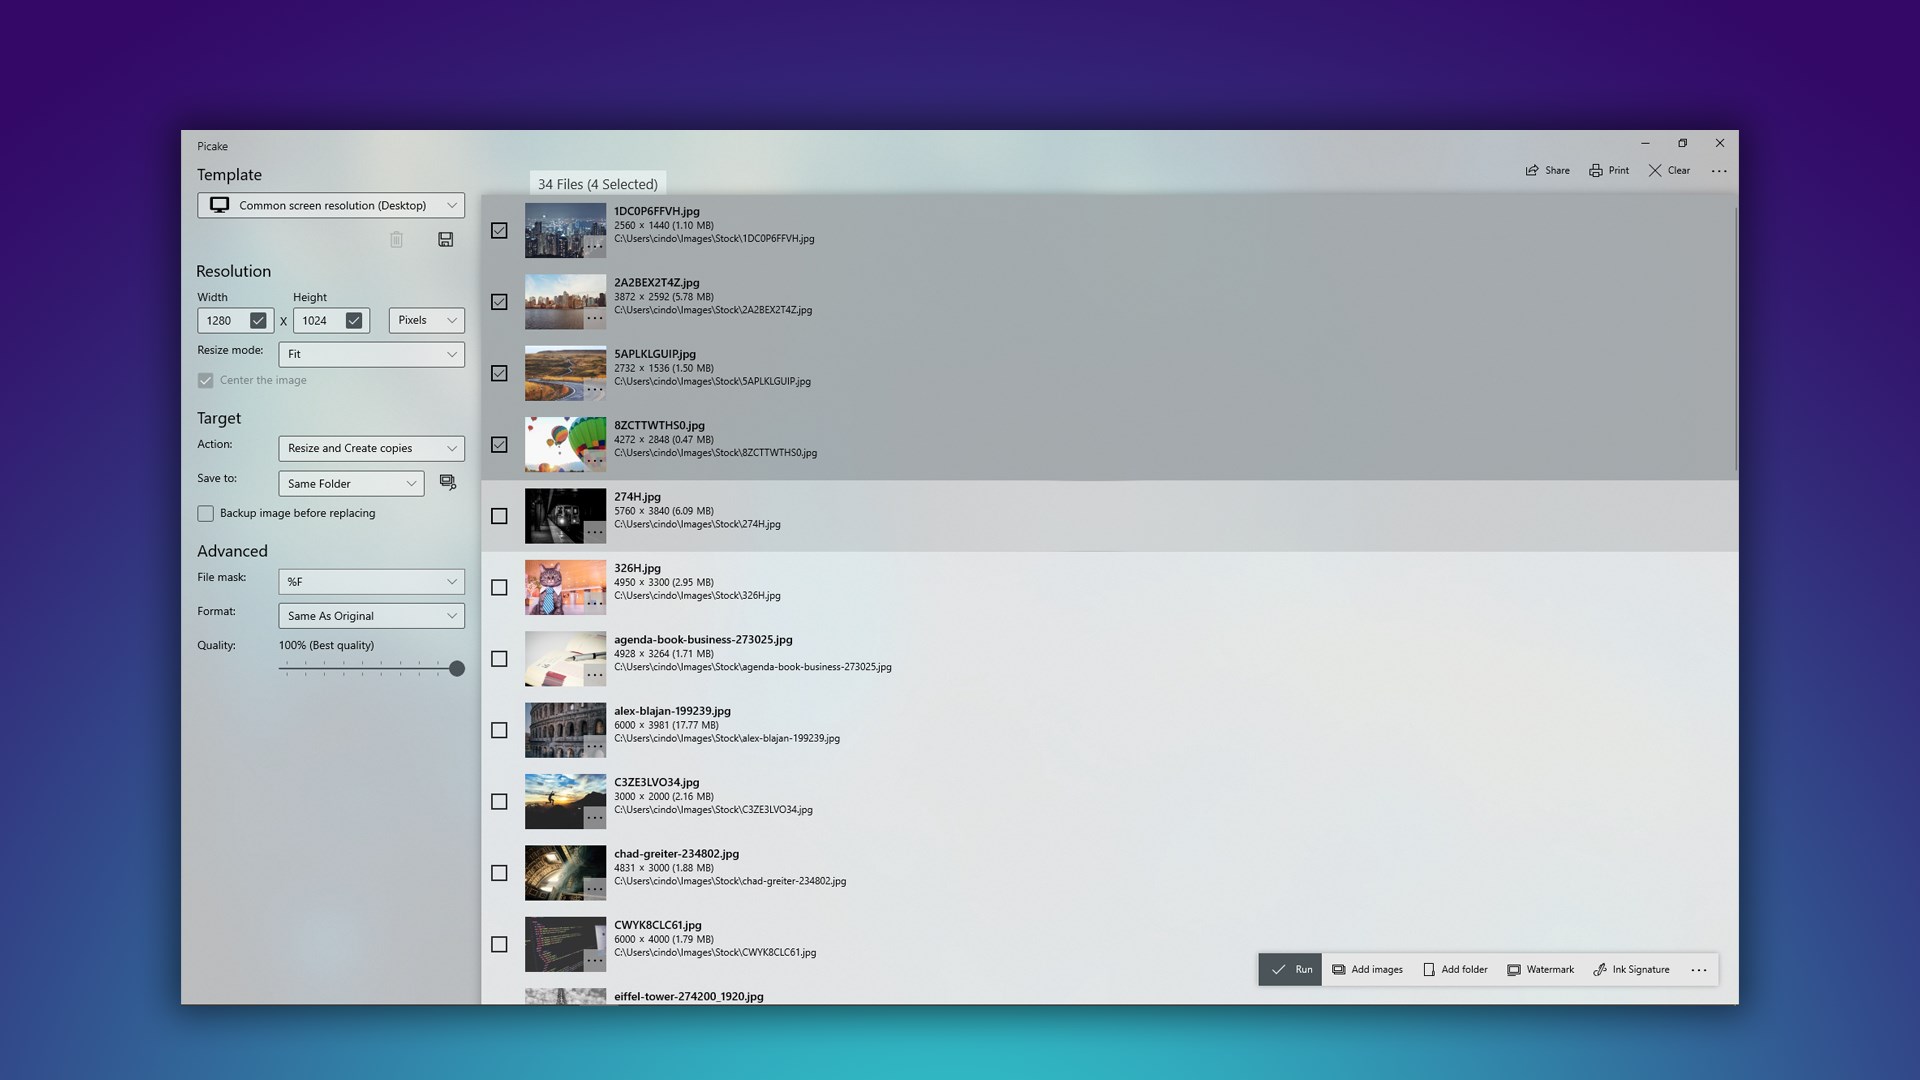This screenshot has width=1920, height=1080.
Task: Click the Clear list X icon
Action: click(1655, 171)
